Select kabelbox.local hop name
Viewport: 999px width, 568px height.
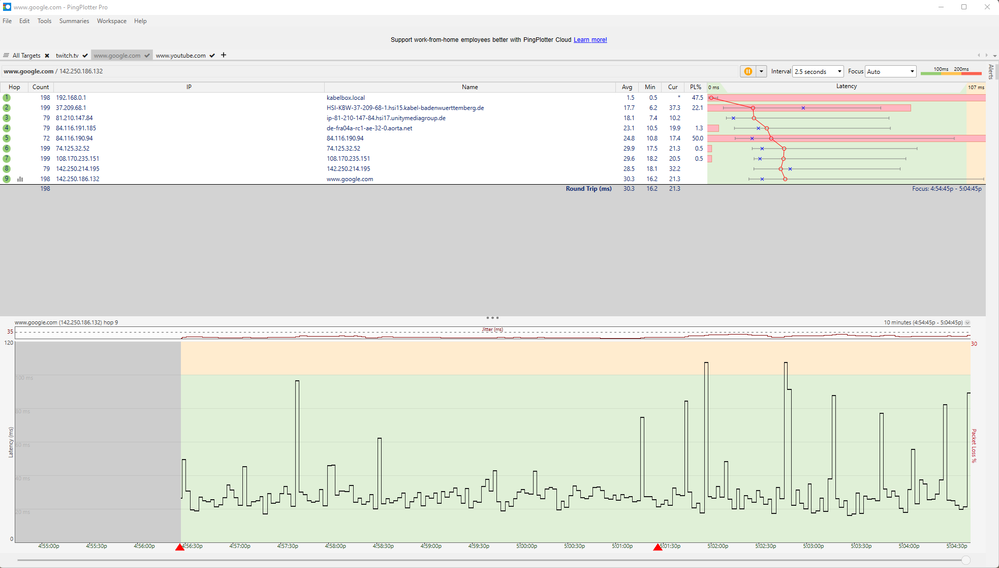click(x=345, y=97)
